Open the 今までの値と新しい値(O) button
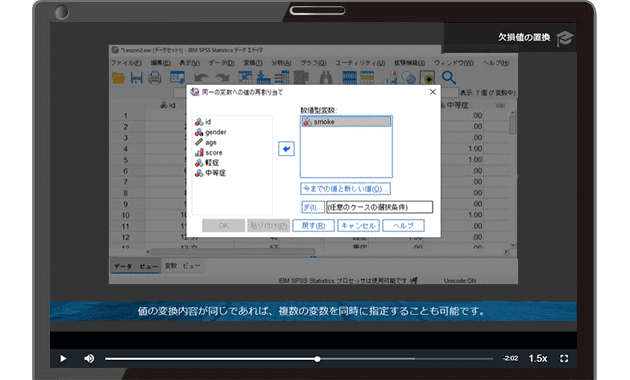The height and width of the screenshot is (380, 630). [x=345, y=188]
